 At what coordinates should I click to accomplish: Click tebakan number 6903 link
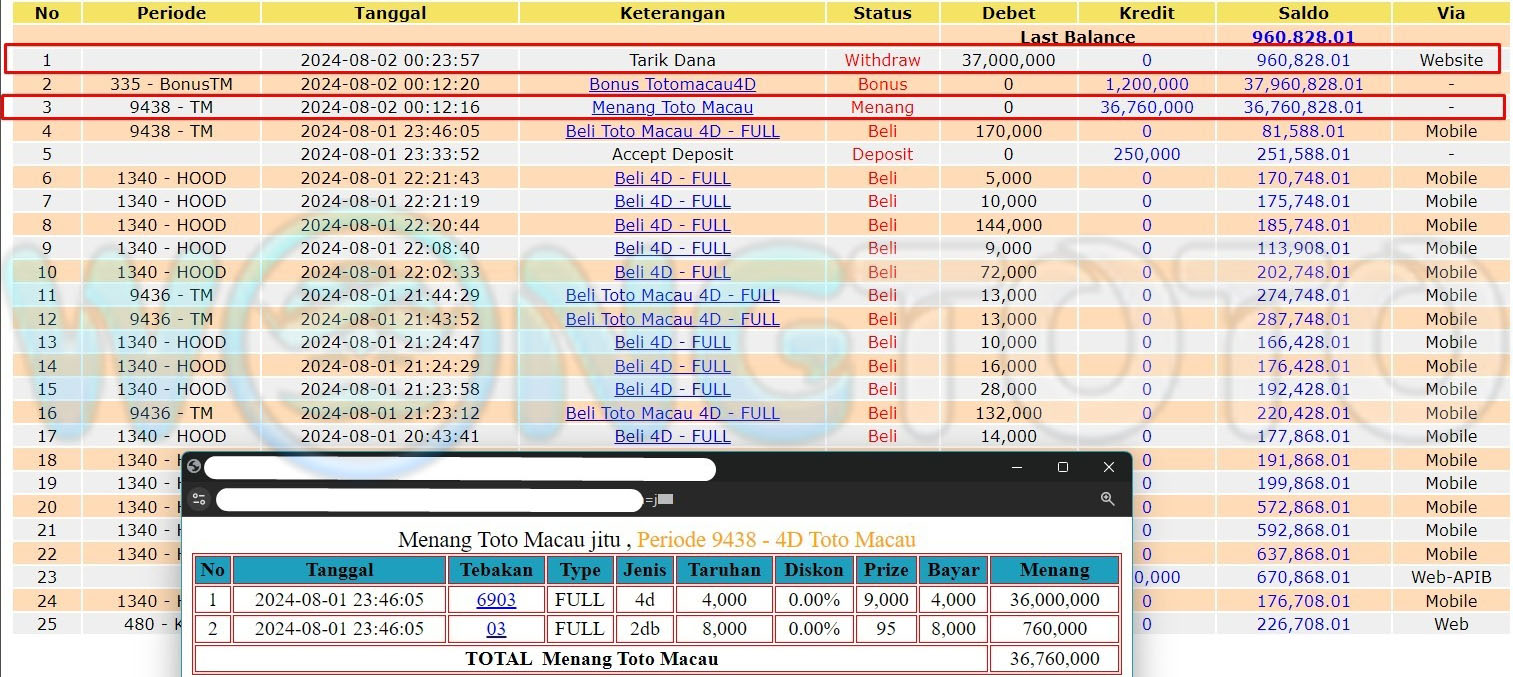(x=496, y=600)
